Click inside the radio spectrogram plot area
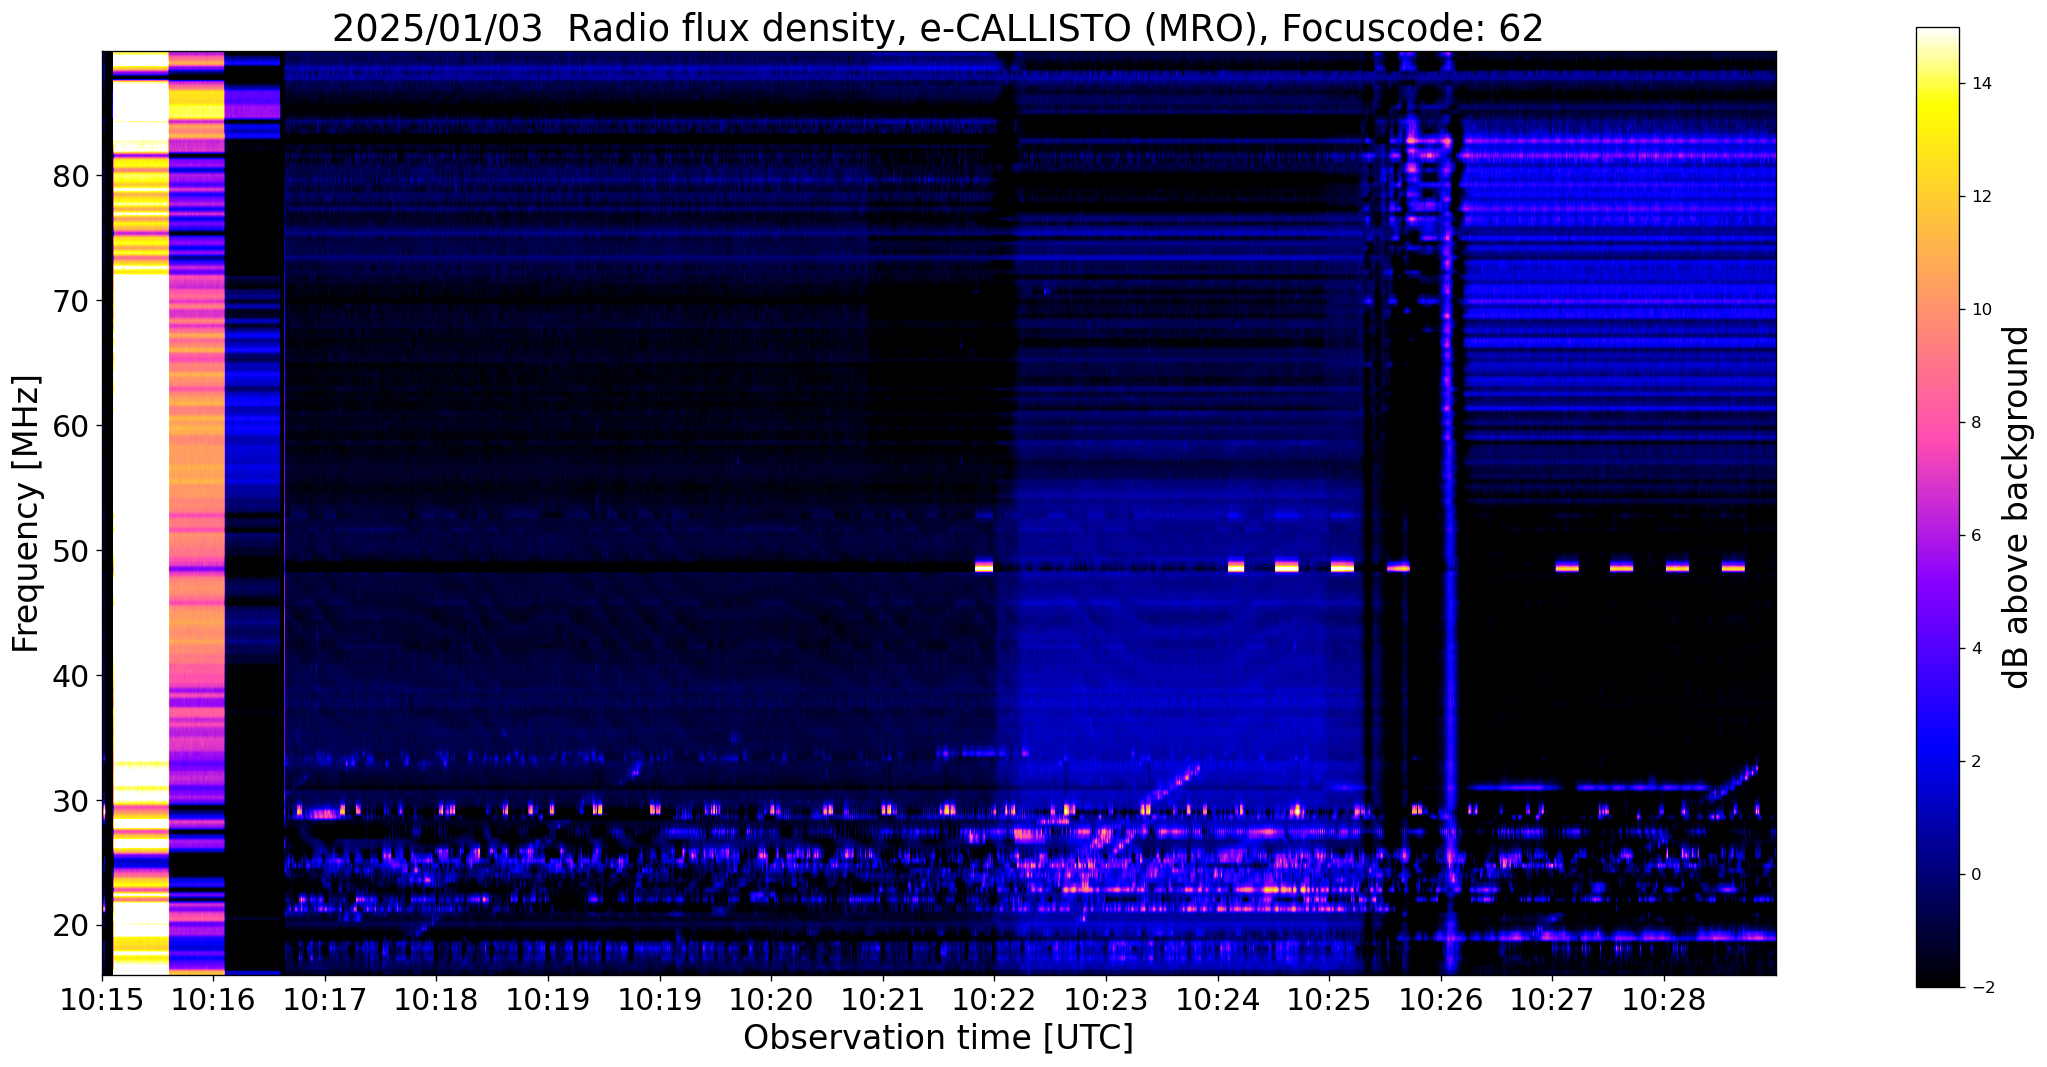 coord(939,513)
